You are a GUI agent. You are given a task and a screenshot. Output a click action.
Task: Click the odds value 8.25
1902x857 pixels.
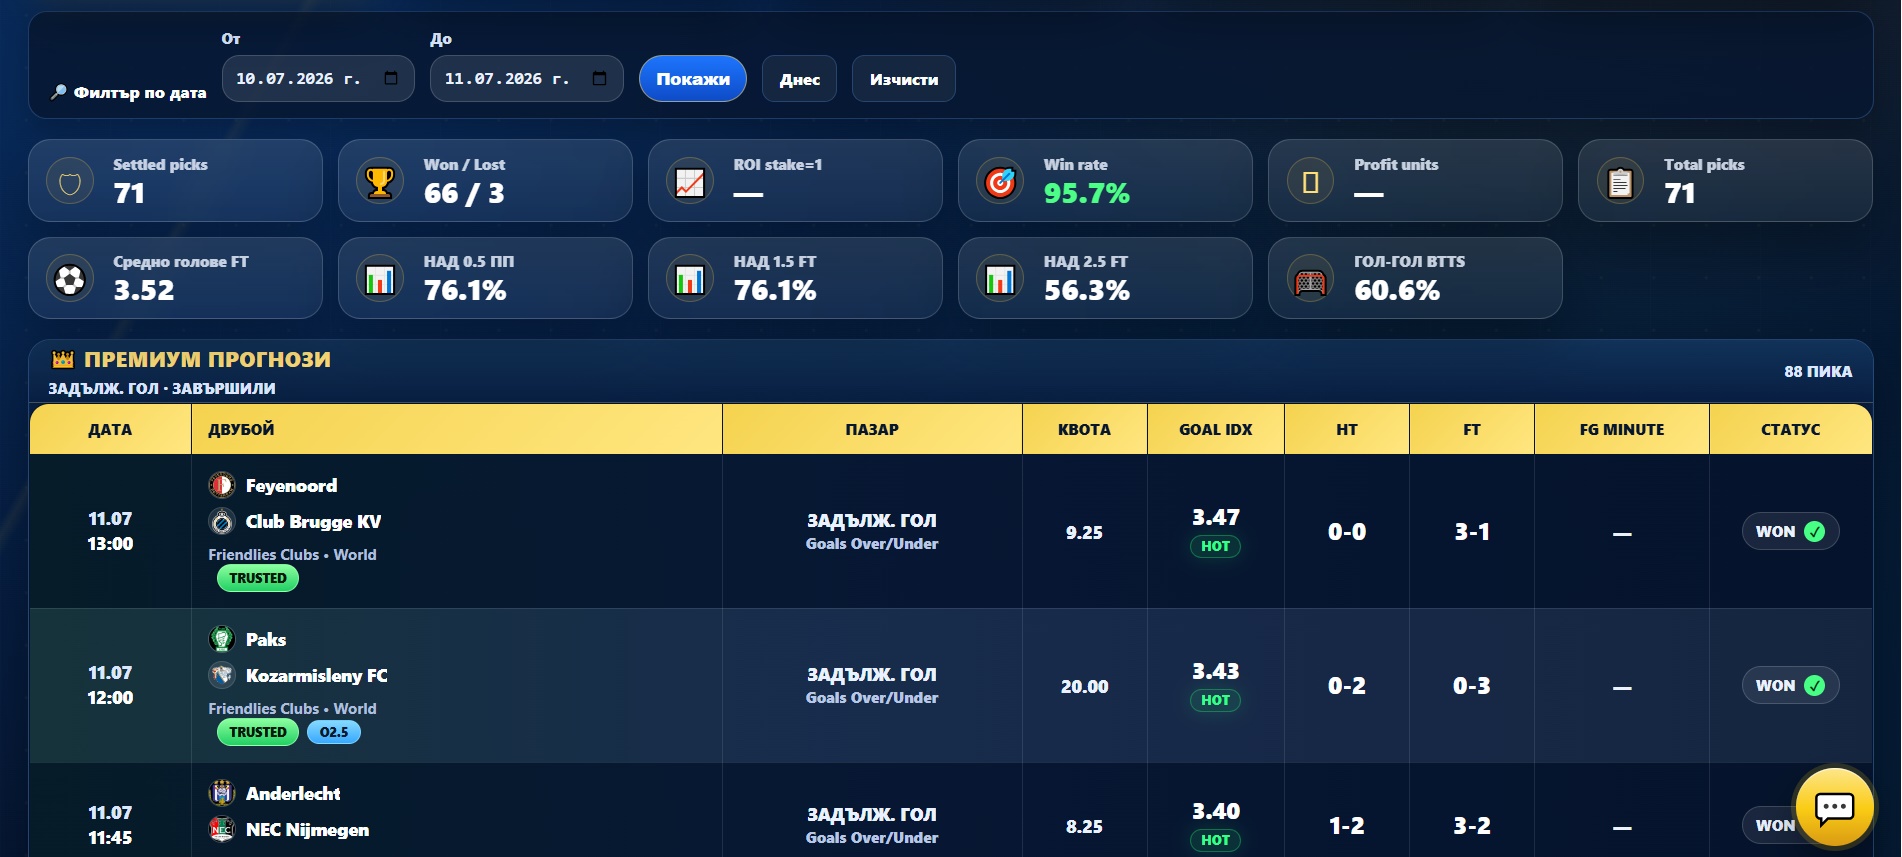pyautogui.click(x=1084, y=827)
